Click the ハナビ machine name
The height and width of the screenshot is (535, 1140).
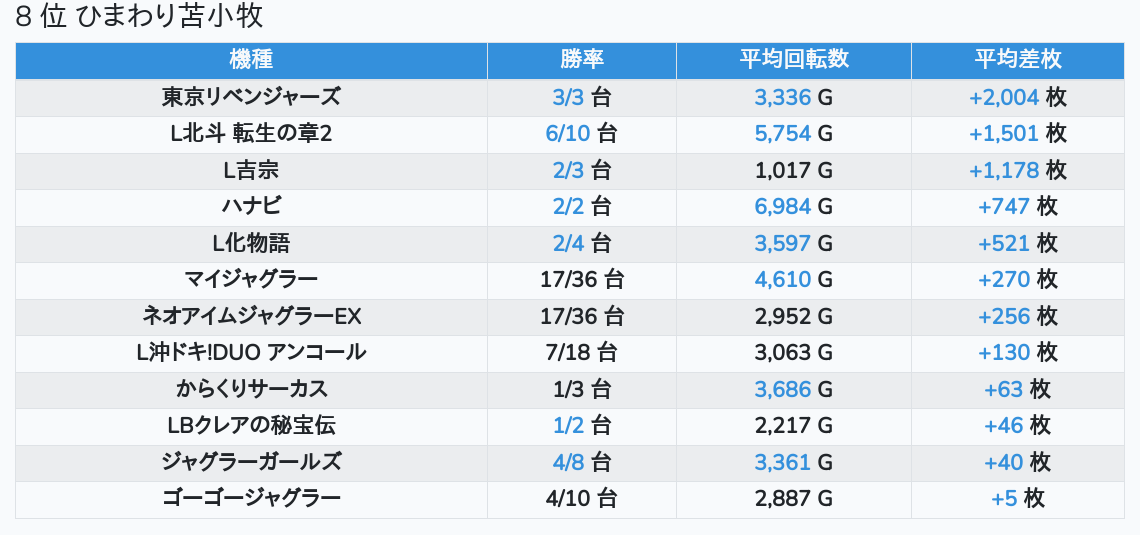pos(251,207)
